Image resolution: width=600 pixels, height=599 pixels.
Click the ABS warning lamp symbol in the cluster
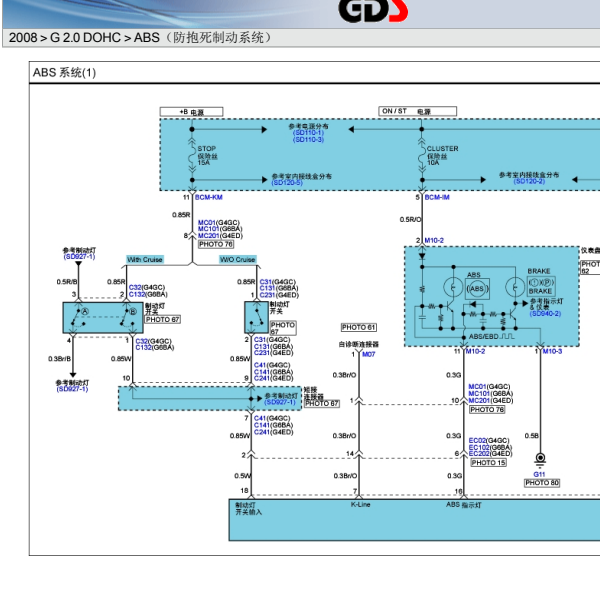477,289
